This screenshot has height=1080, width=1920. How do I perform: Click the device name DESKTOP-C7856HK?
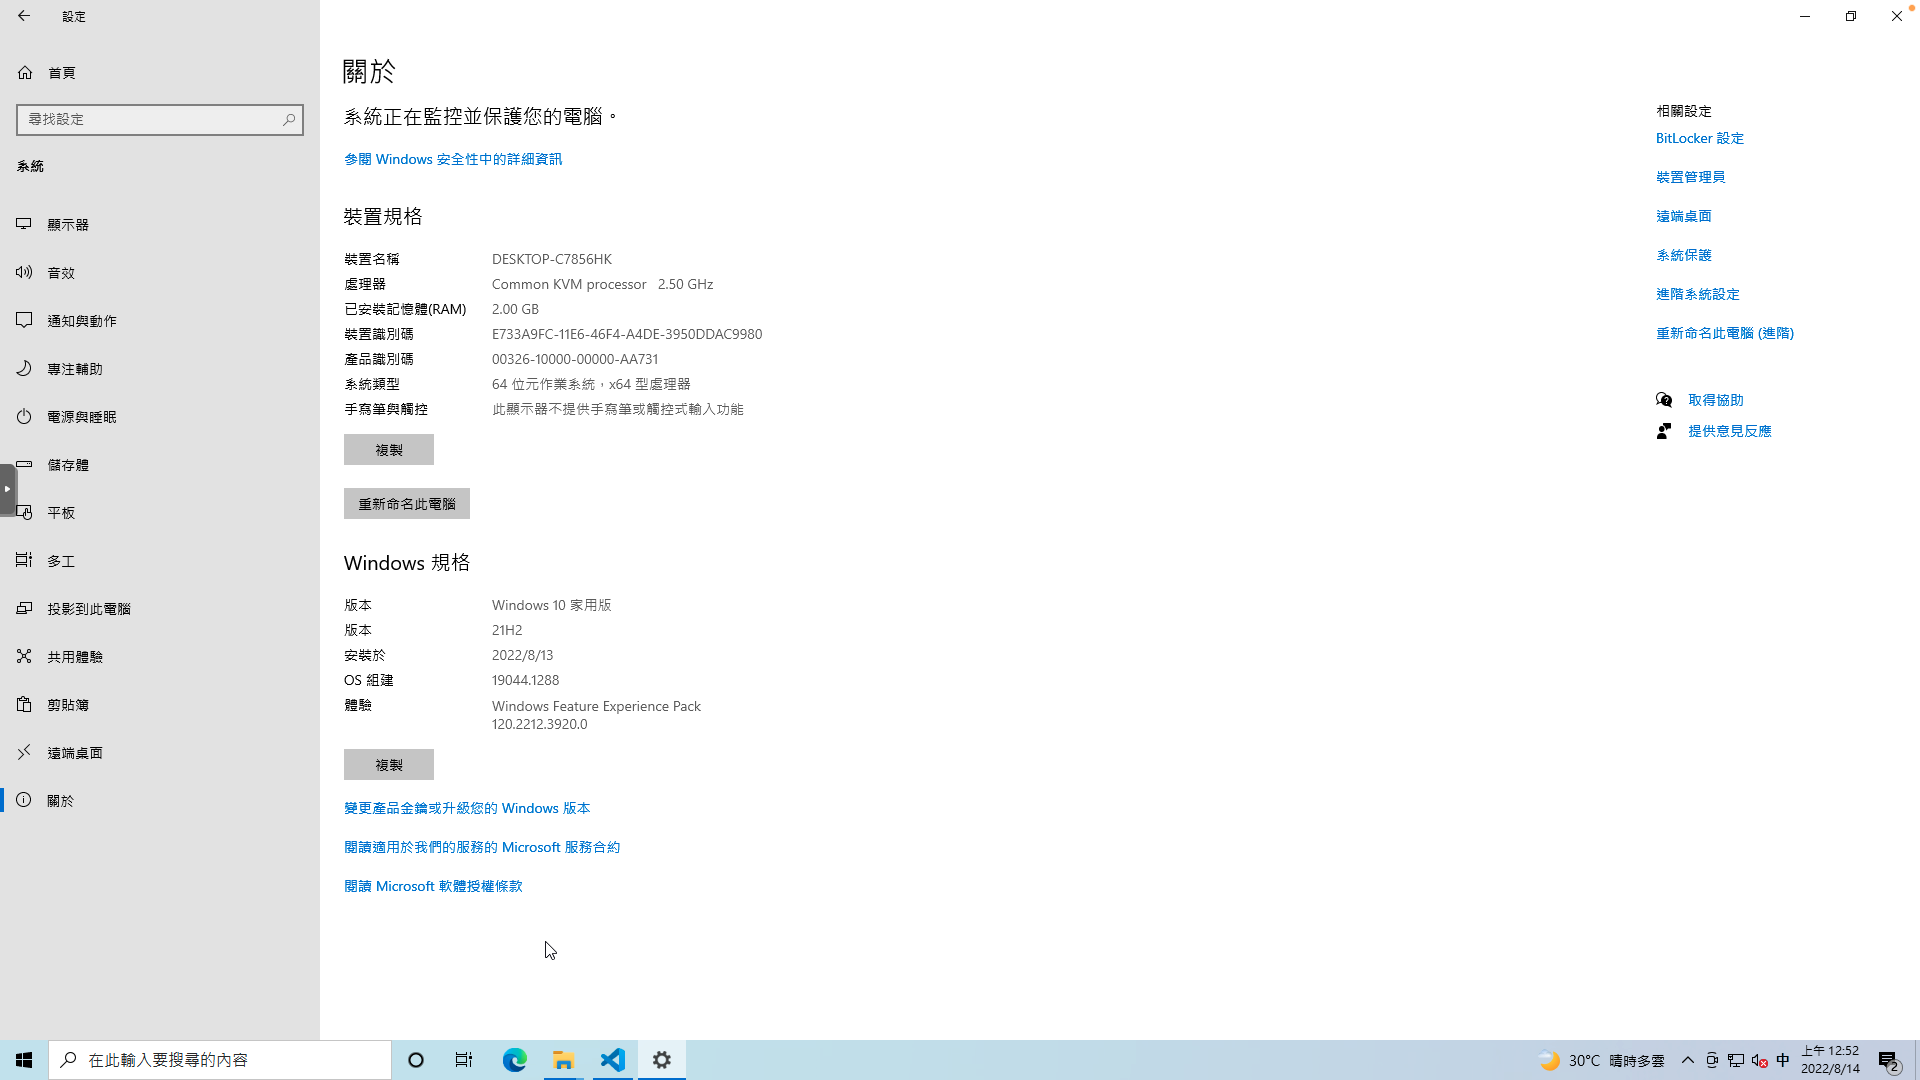coord(552,259)
